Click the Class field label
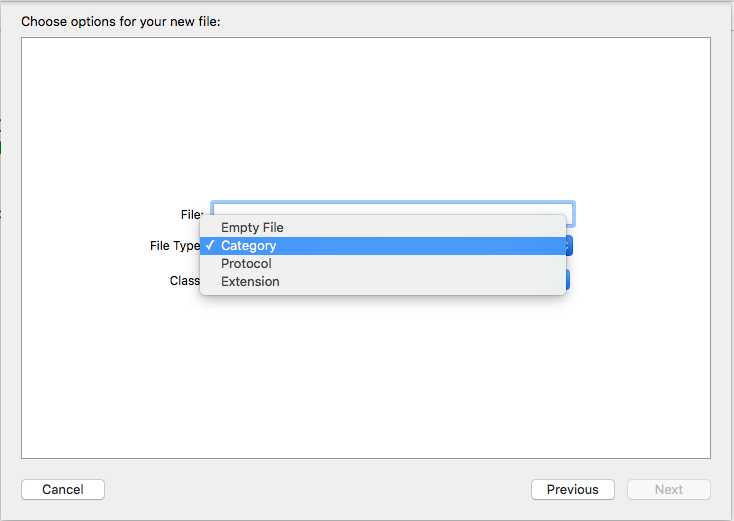This screenshot has width=734, height=521. [x=184, y=280]
